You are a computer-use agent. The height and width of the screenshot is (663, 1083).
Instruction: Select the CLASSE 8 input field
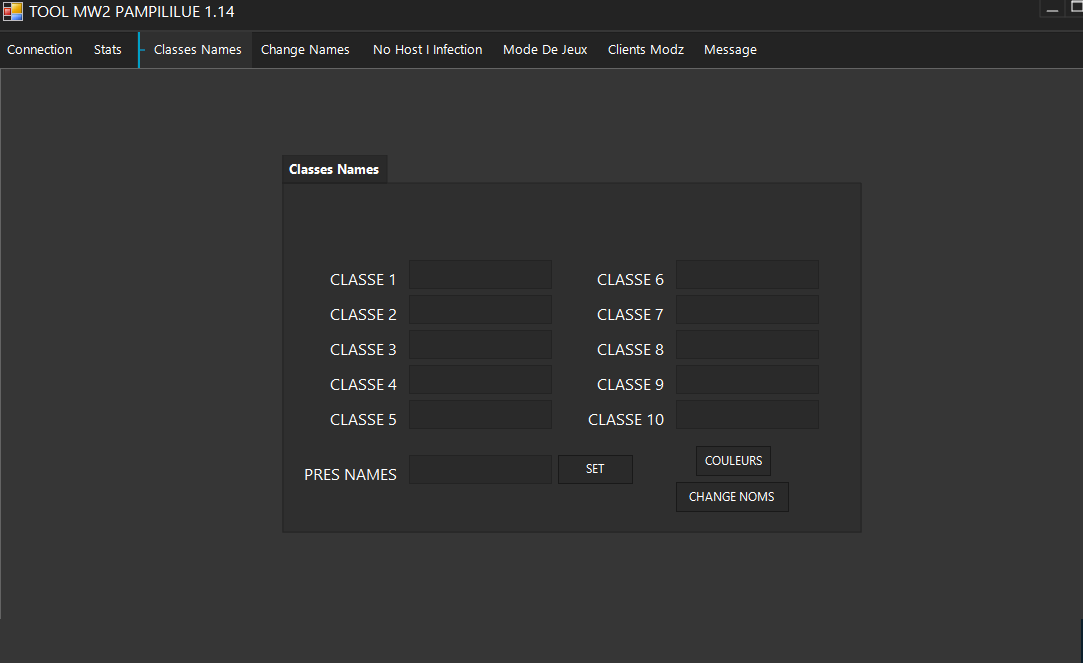(x=747, y=345)
